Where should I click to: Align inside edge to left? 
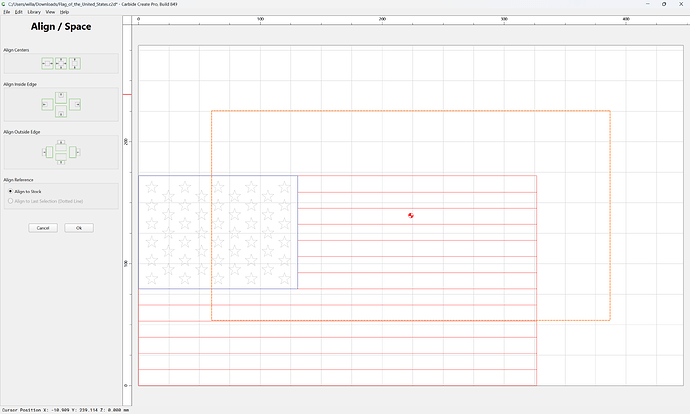pyautogui.click(x=48, y=105)
